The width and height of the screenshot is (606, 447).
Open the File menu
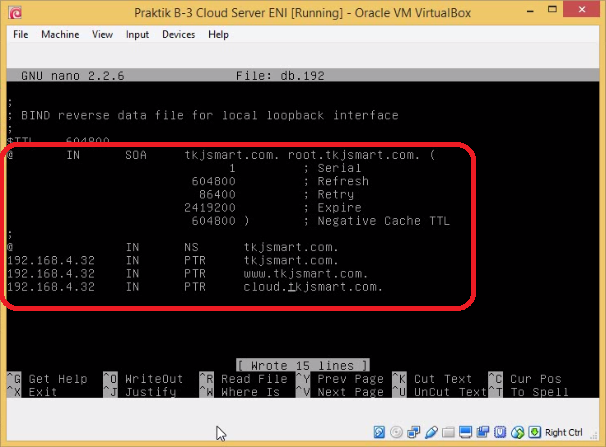click(20, 34)
